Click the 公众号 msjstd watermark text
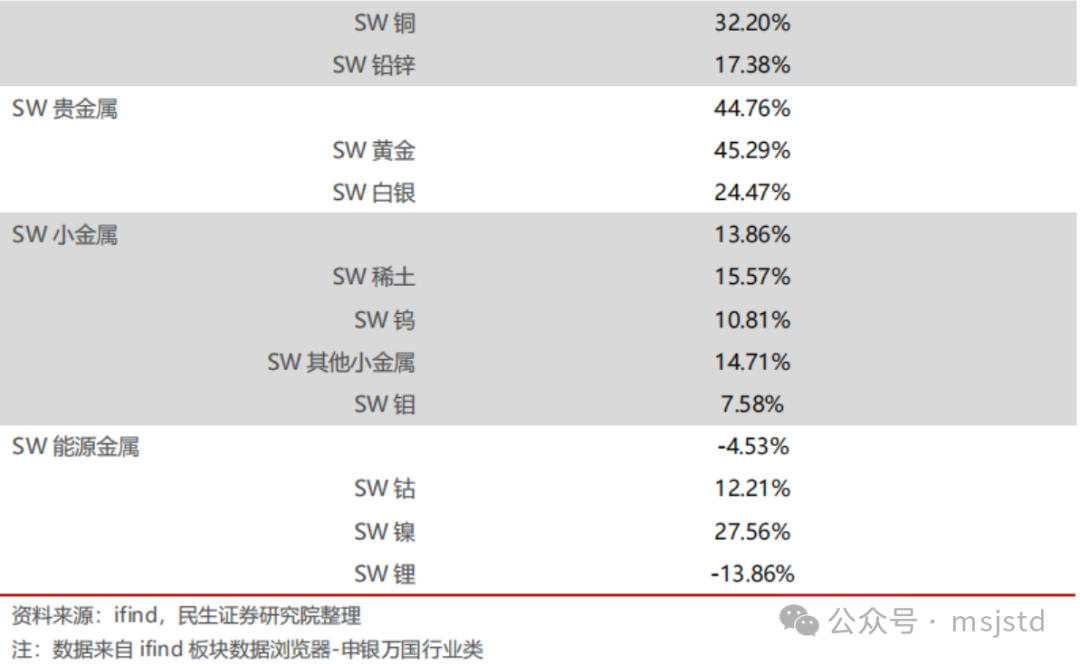Image resolution: width=1080 pixels, height=664 pixels. click(x=937, y=621)
